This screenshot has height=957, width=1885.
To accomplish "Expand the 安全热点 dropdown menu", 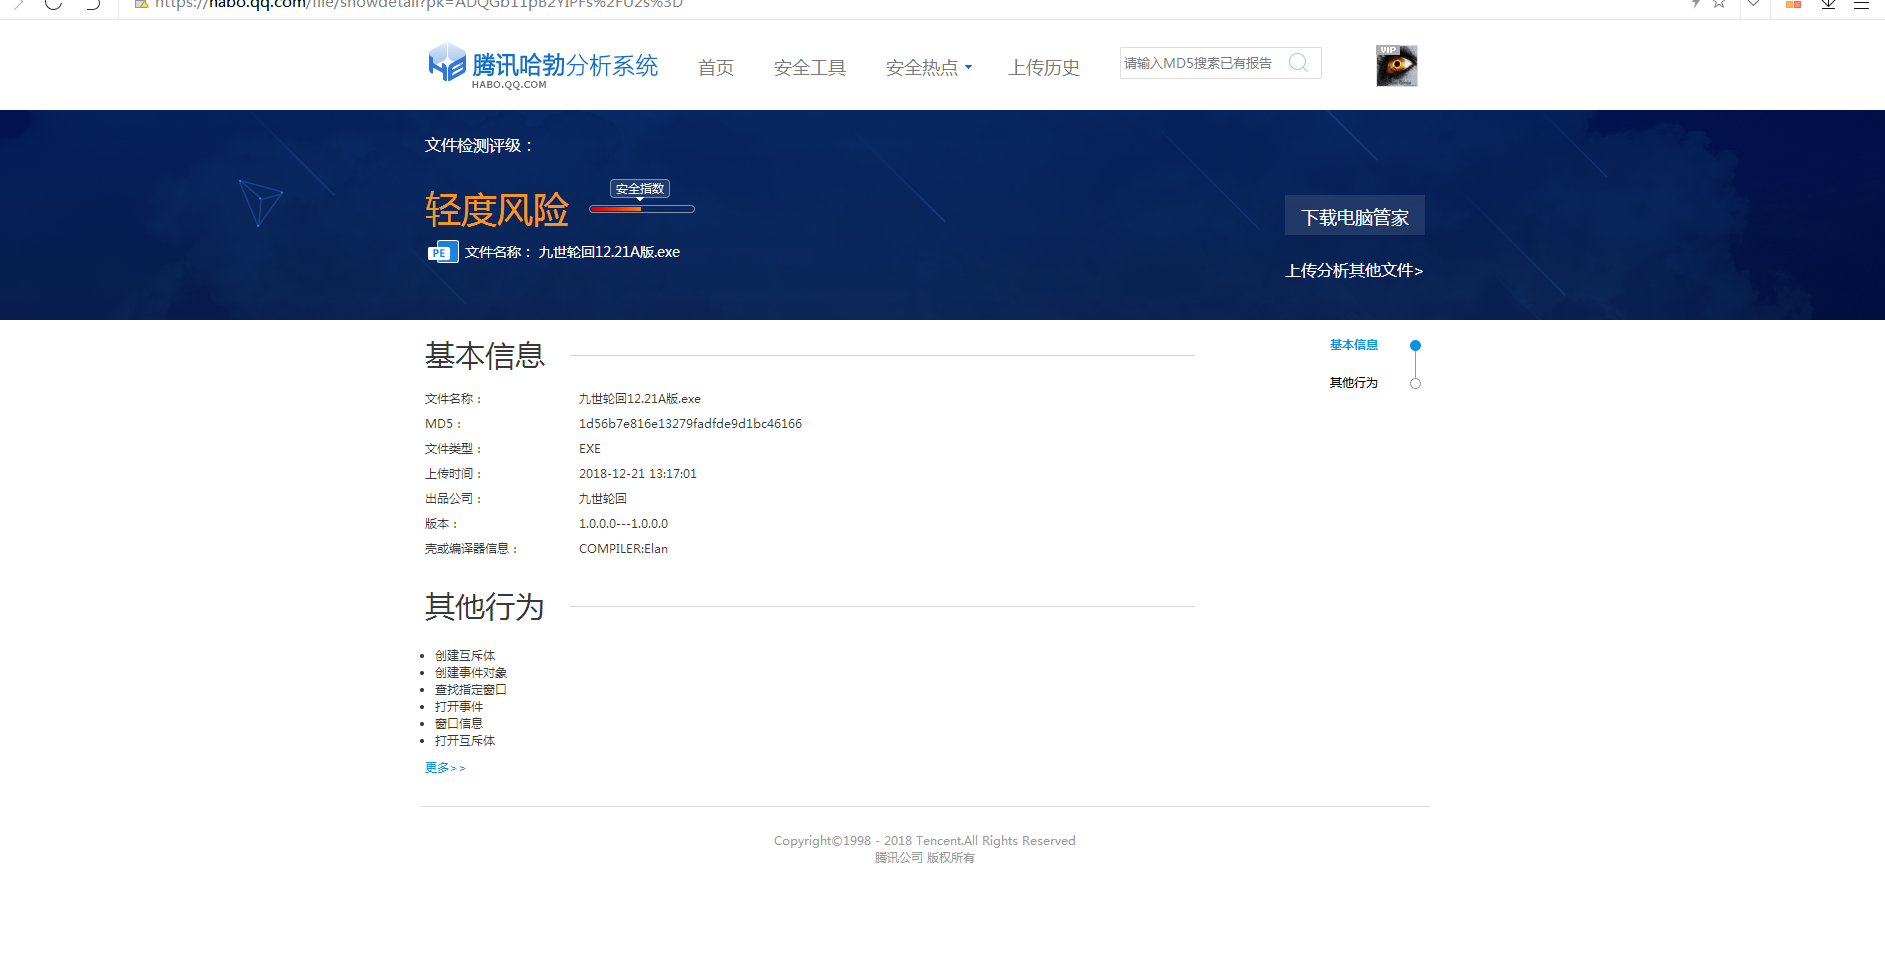I will 929,68.
